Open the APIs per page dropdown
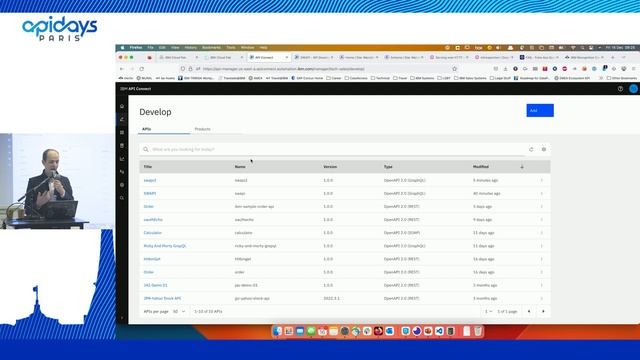640x360 pixels. coord(179,311)
